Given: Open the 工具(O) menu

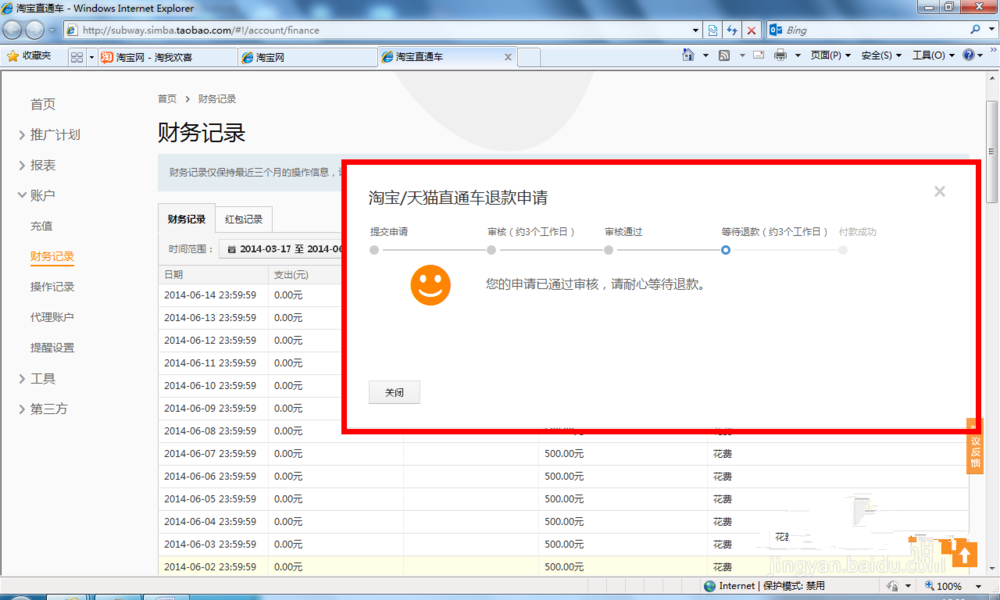Looking at the screenshot, I should 933,55.
